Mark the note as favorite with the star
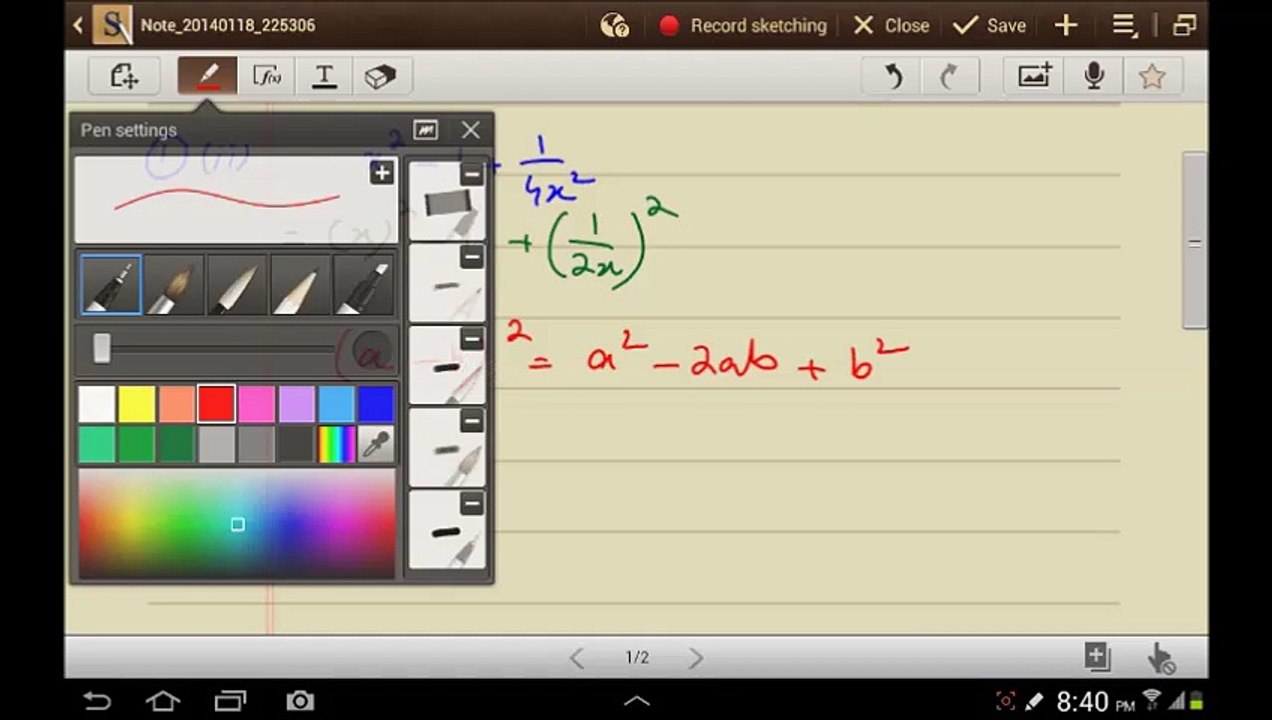The width and height of the screenshot is (1272, 720). 1152,76
